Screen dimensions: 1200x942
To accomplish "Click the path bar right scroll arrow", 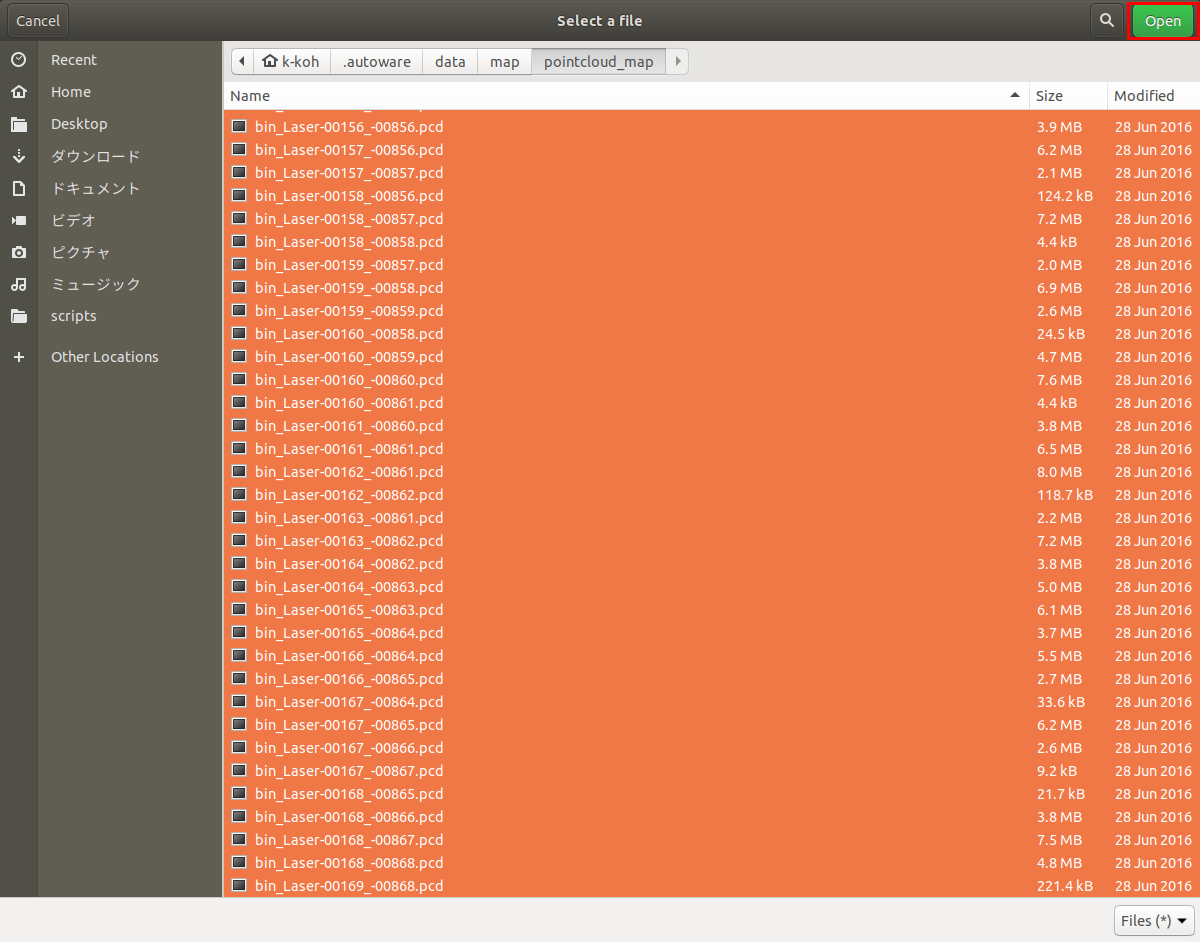I will coord(677,61).
